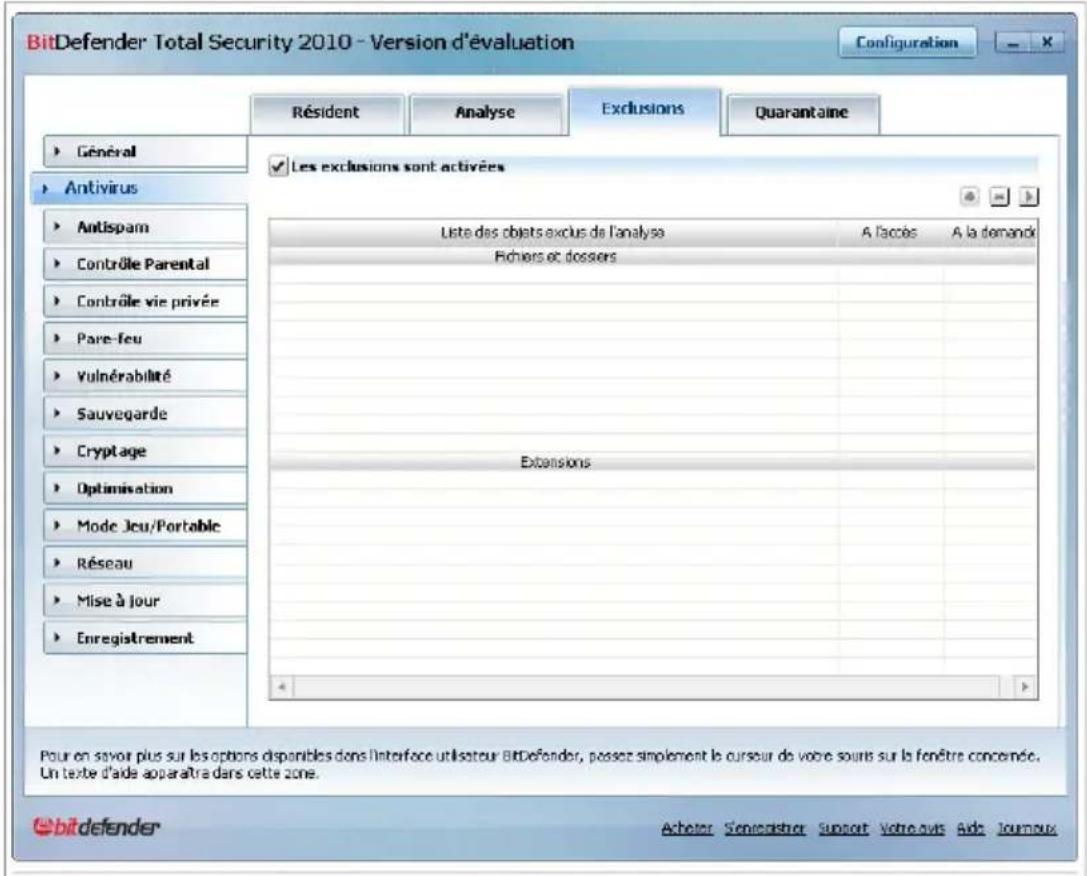
Task: Open the Pare-feu section
Action: tap(146, 339)
